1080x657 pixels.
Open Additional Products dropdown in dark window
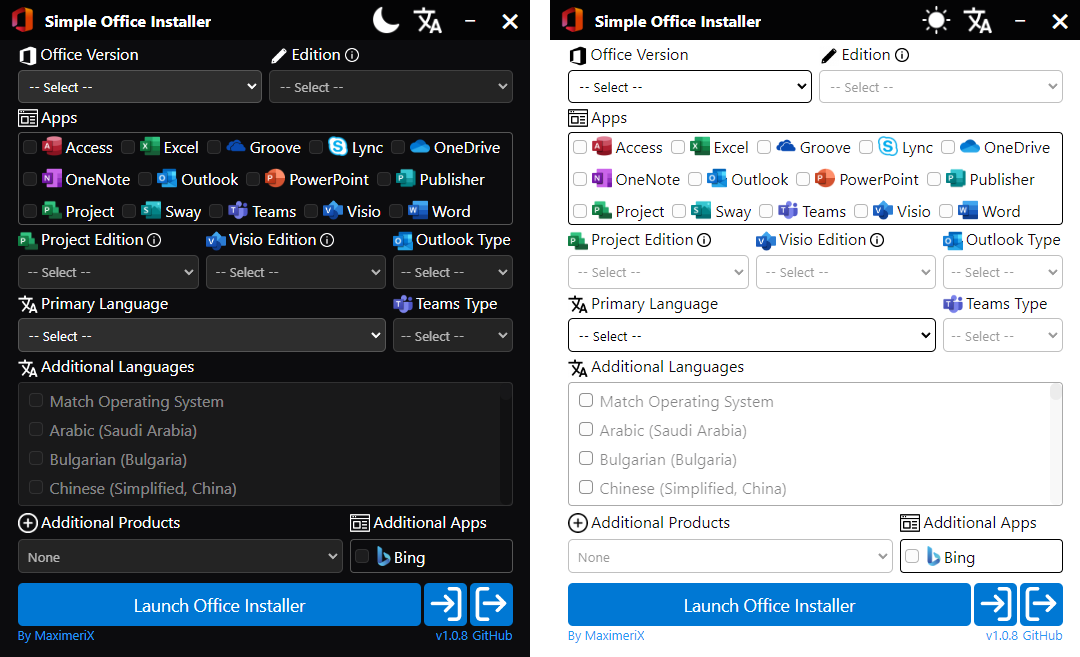[x=180, y=557]
